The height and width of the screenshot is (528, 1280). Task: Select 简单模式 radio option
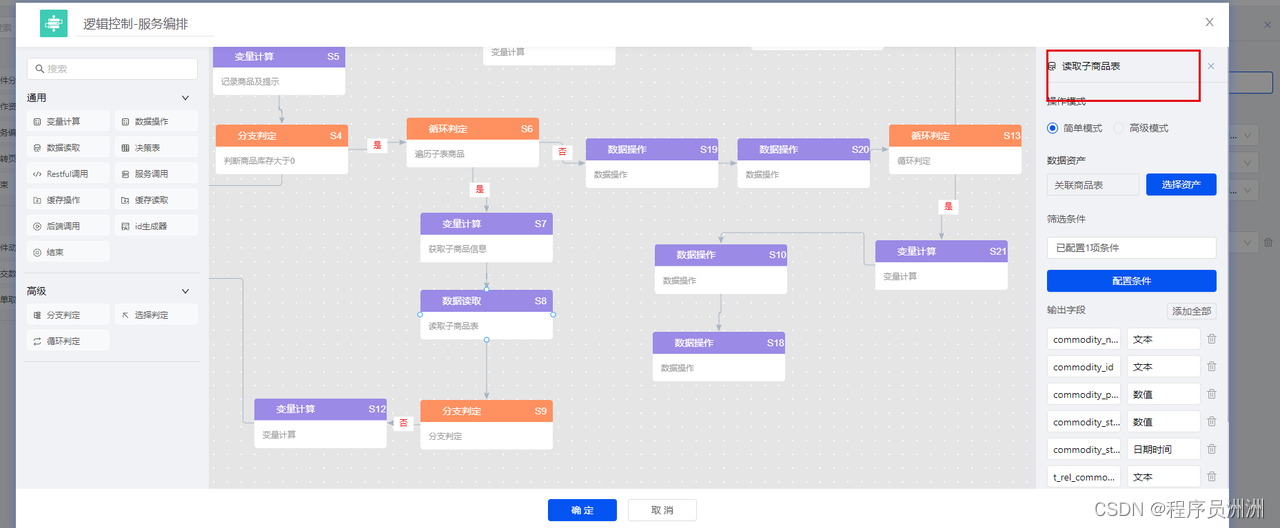1053,128
